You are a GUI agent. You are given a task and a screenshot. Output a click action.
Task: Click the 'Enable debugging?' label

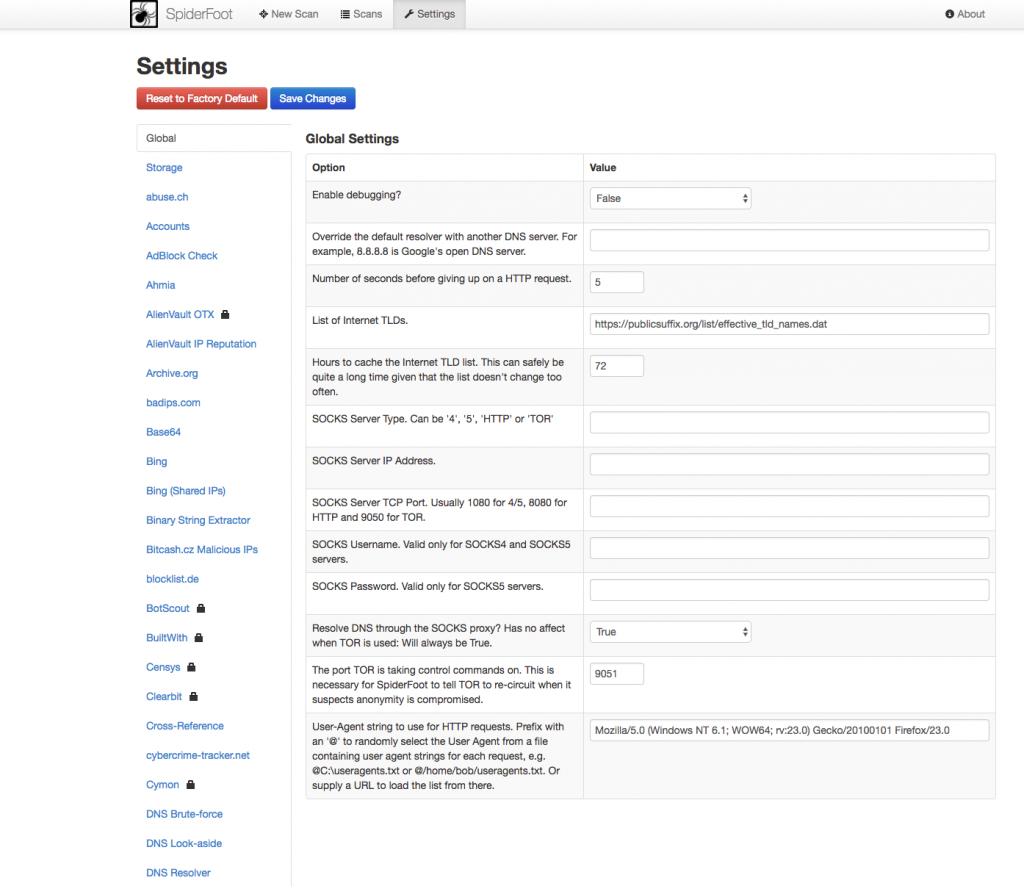tap(357, 195)
